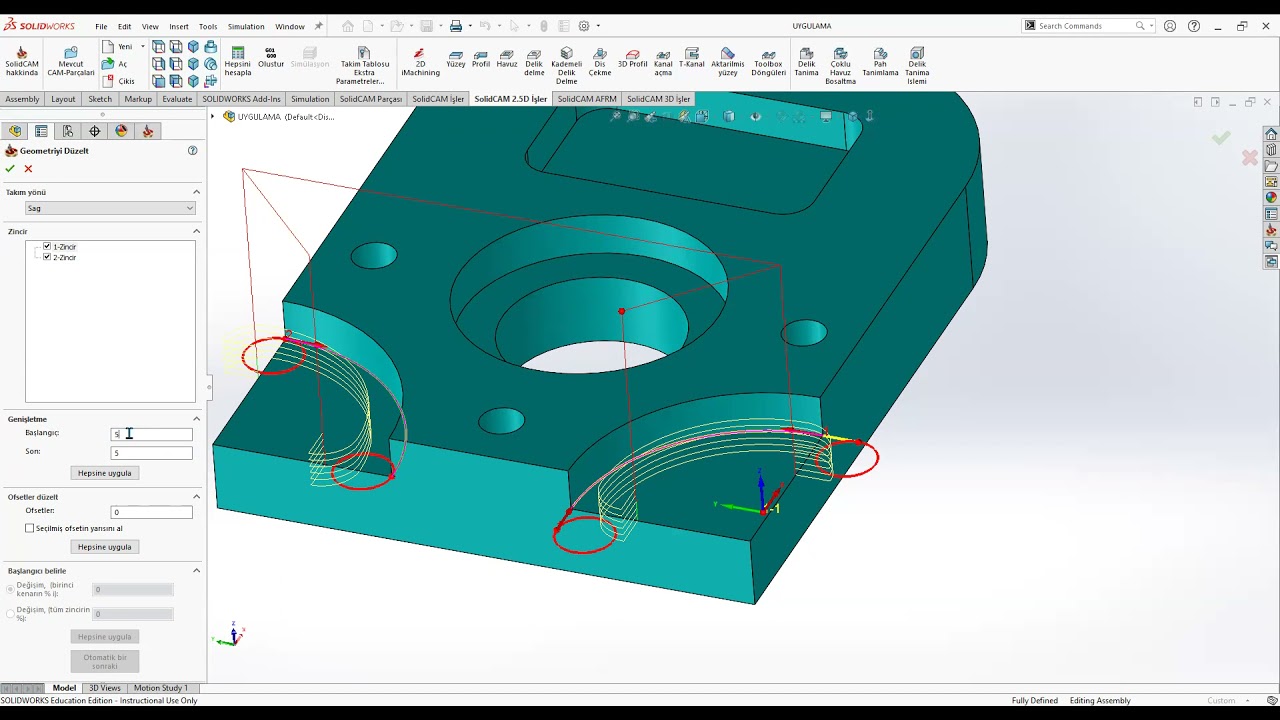
Task: Switch to PropertyManager panel tab
Action: tap(41, 131)
